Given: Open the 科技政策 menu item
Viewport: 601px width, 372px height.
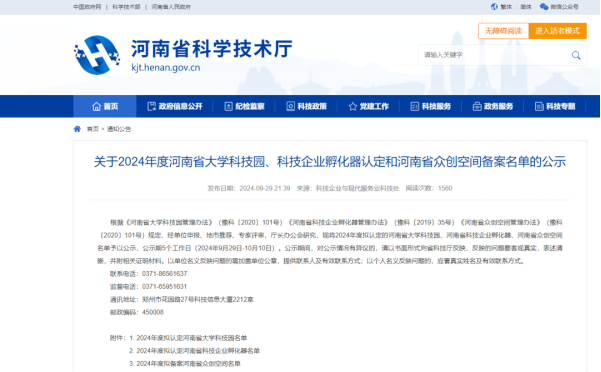Looking at the screenshot, I should (306, 107).
